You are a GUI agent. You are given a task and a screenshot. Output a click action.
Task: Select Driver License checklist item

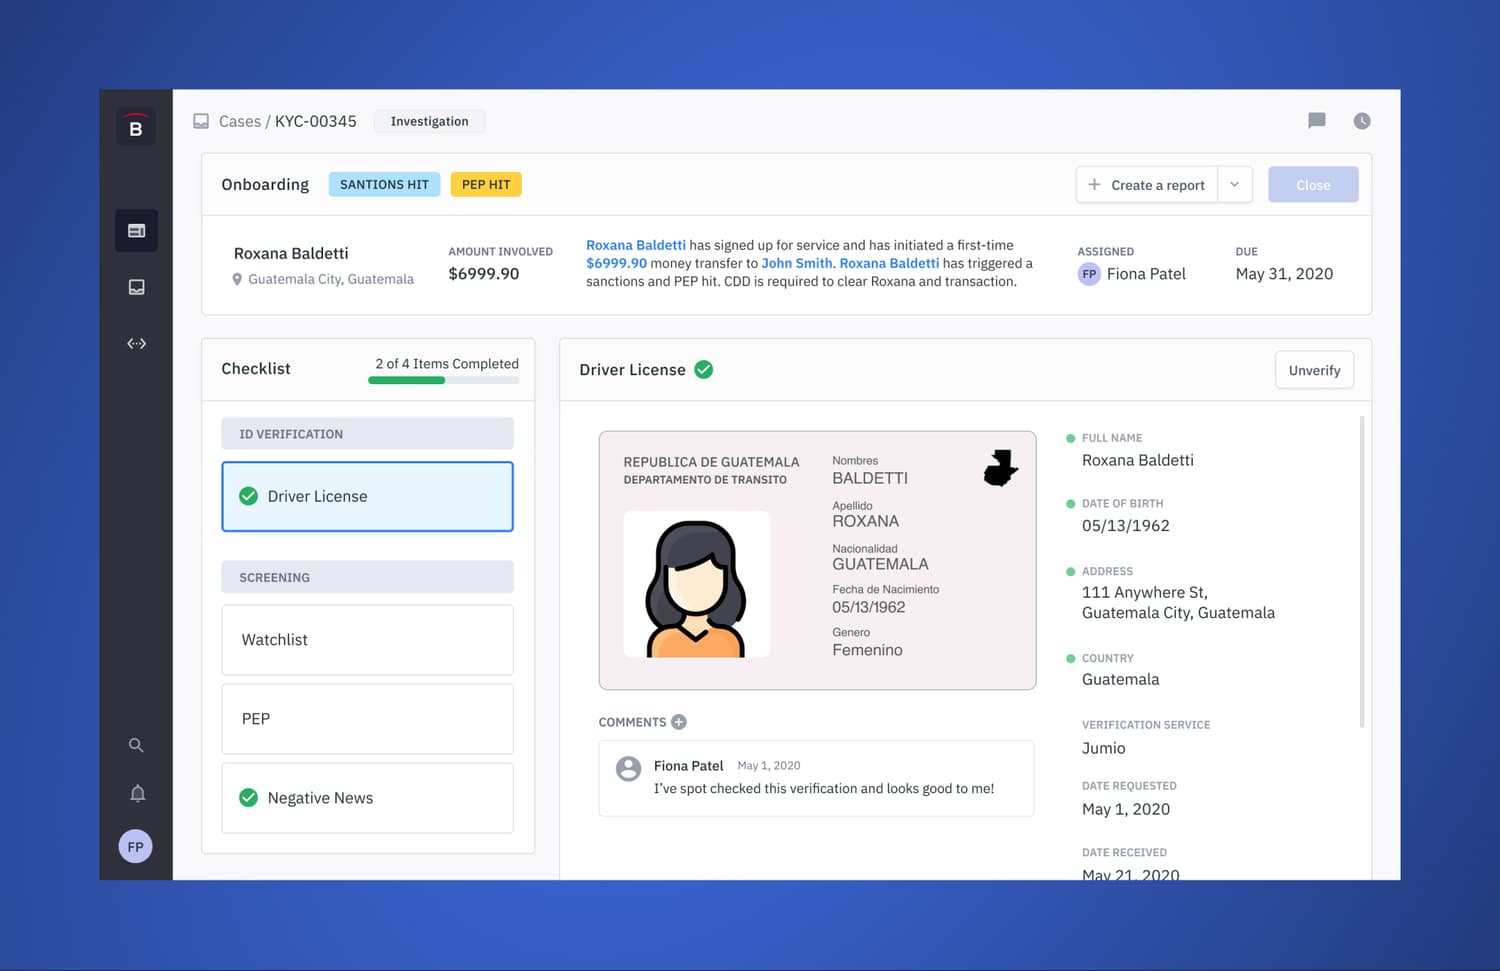(x=368, y=496)
